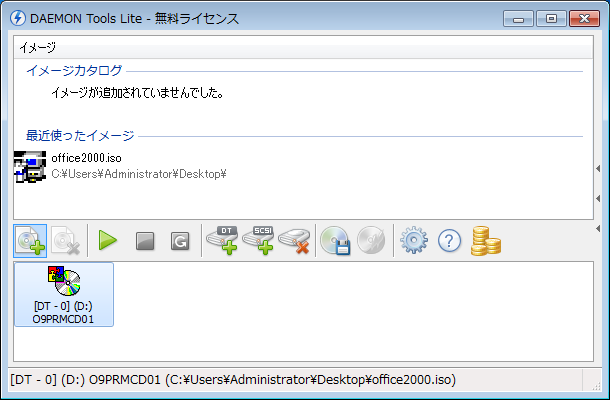Open Preferences with the gear icon
This screenshot has width=610, height=400.
[414, 240]
